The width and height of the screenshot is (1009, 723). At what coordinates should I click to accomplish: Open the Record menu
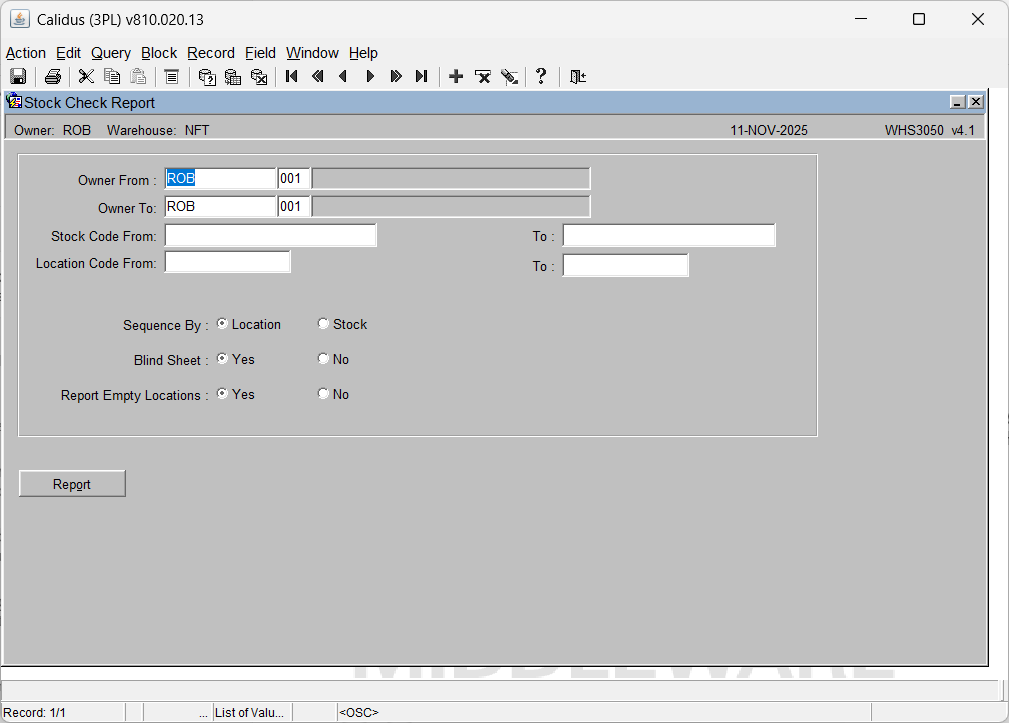210,53
